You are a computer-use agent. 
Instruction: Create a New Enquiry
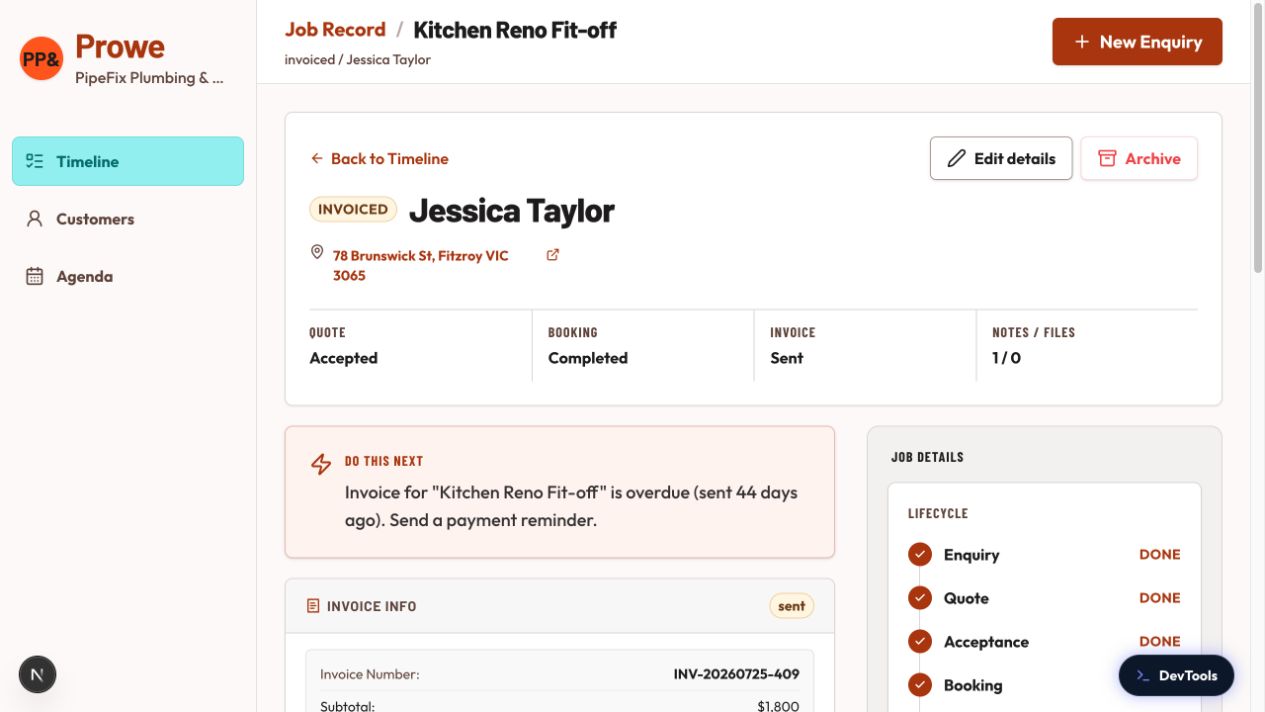[1137, 42]
